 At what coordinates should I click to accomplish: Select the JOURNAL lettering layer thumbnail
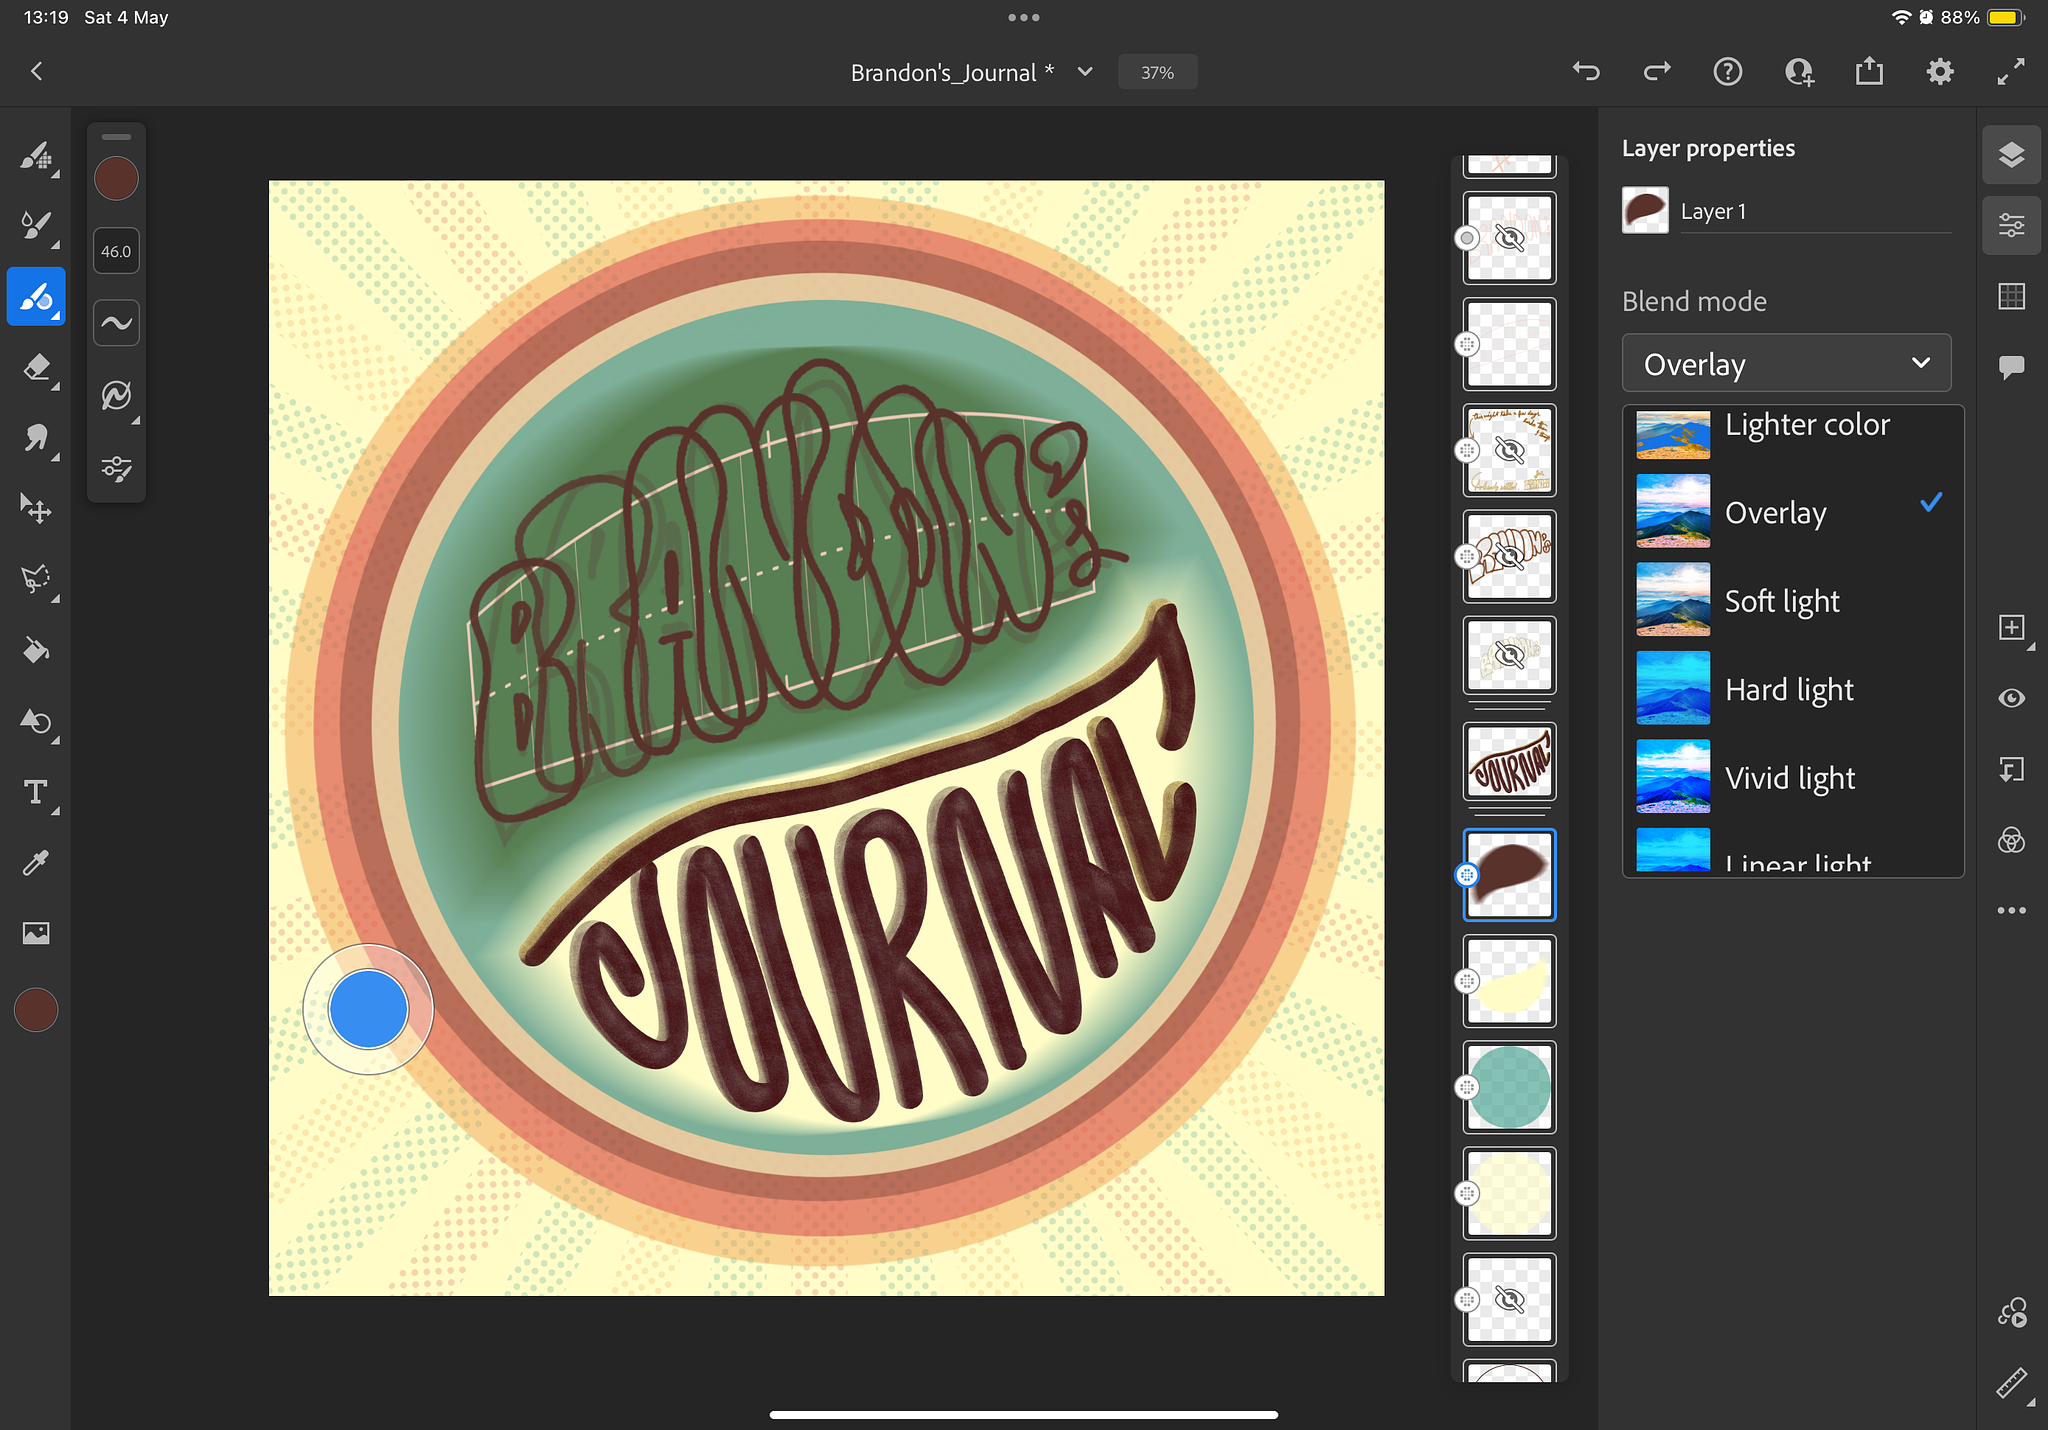1509,762
